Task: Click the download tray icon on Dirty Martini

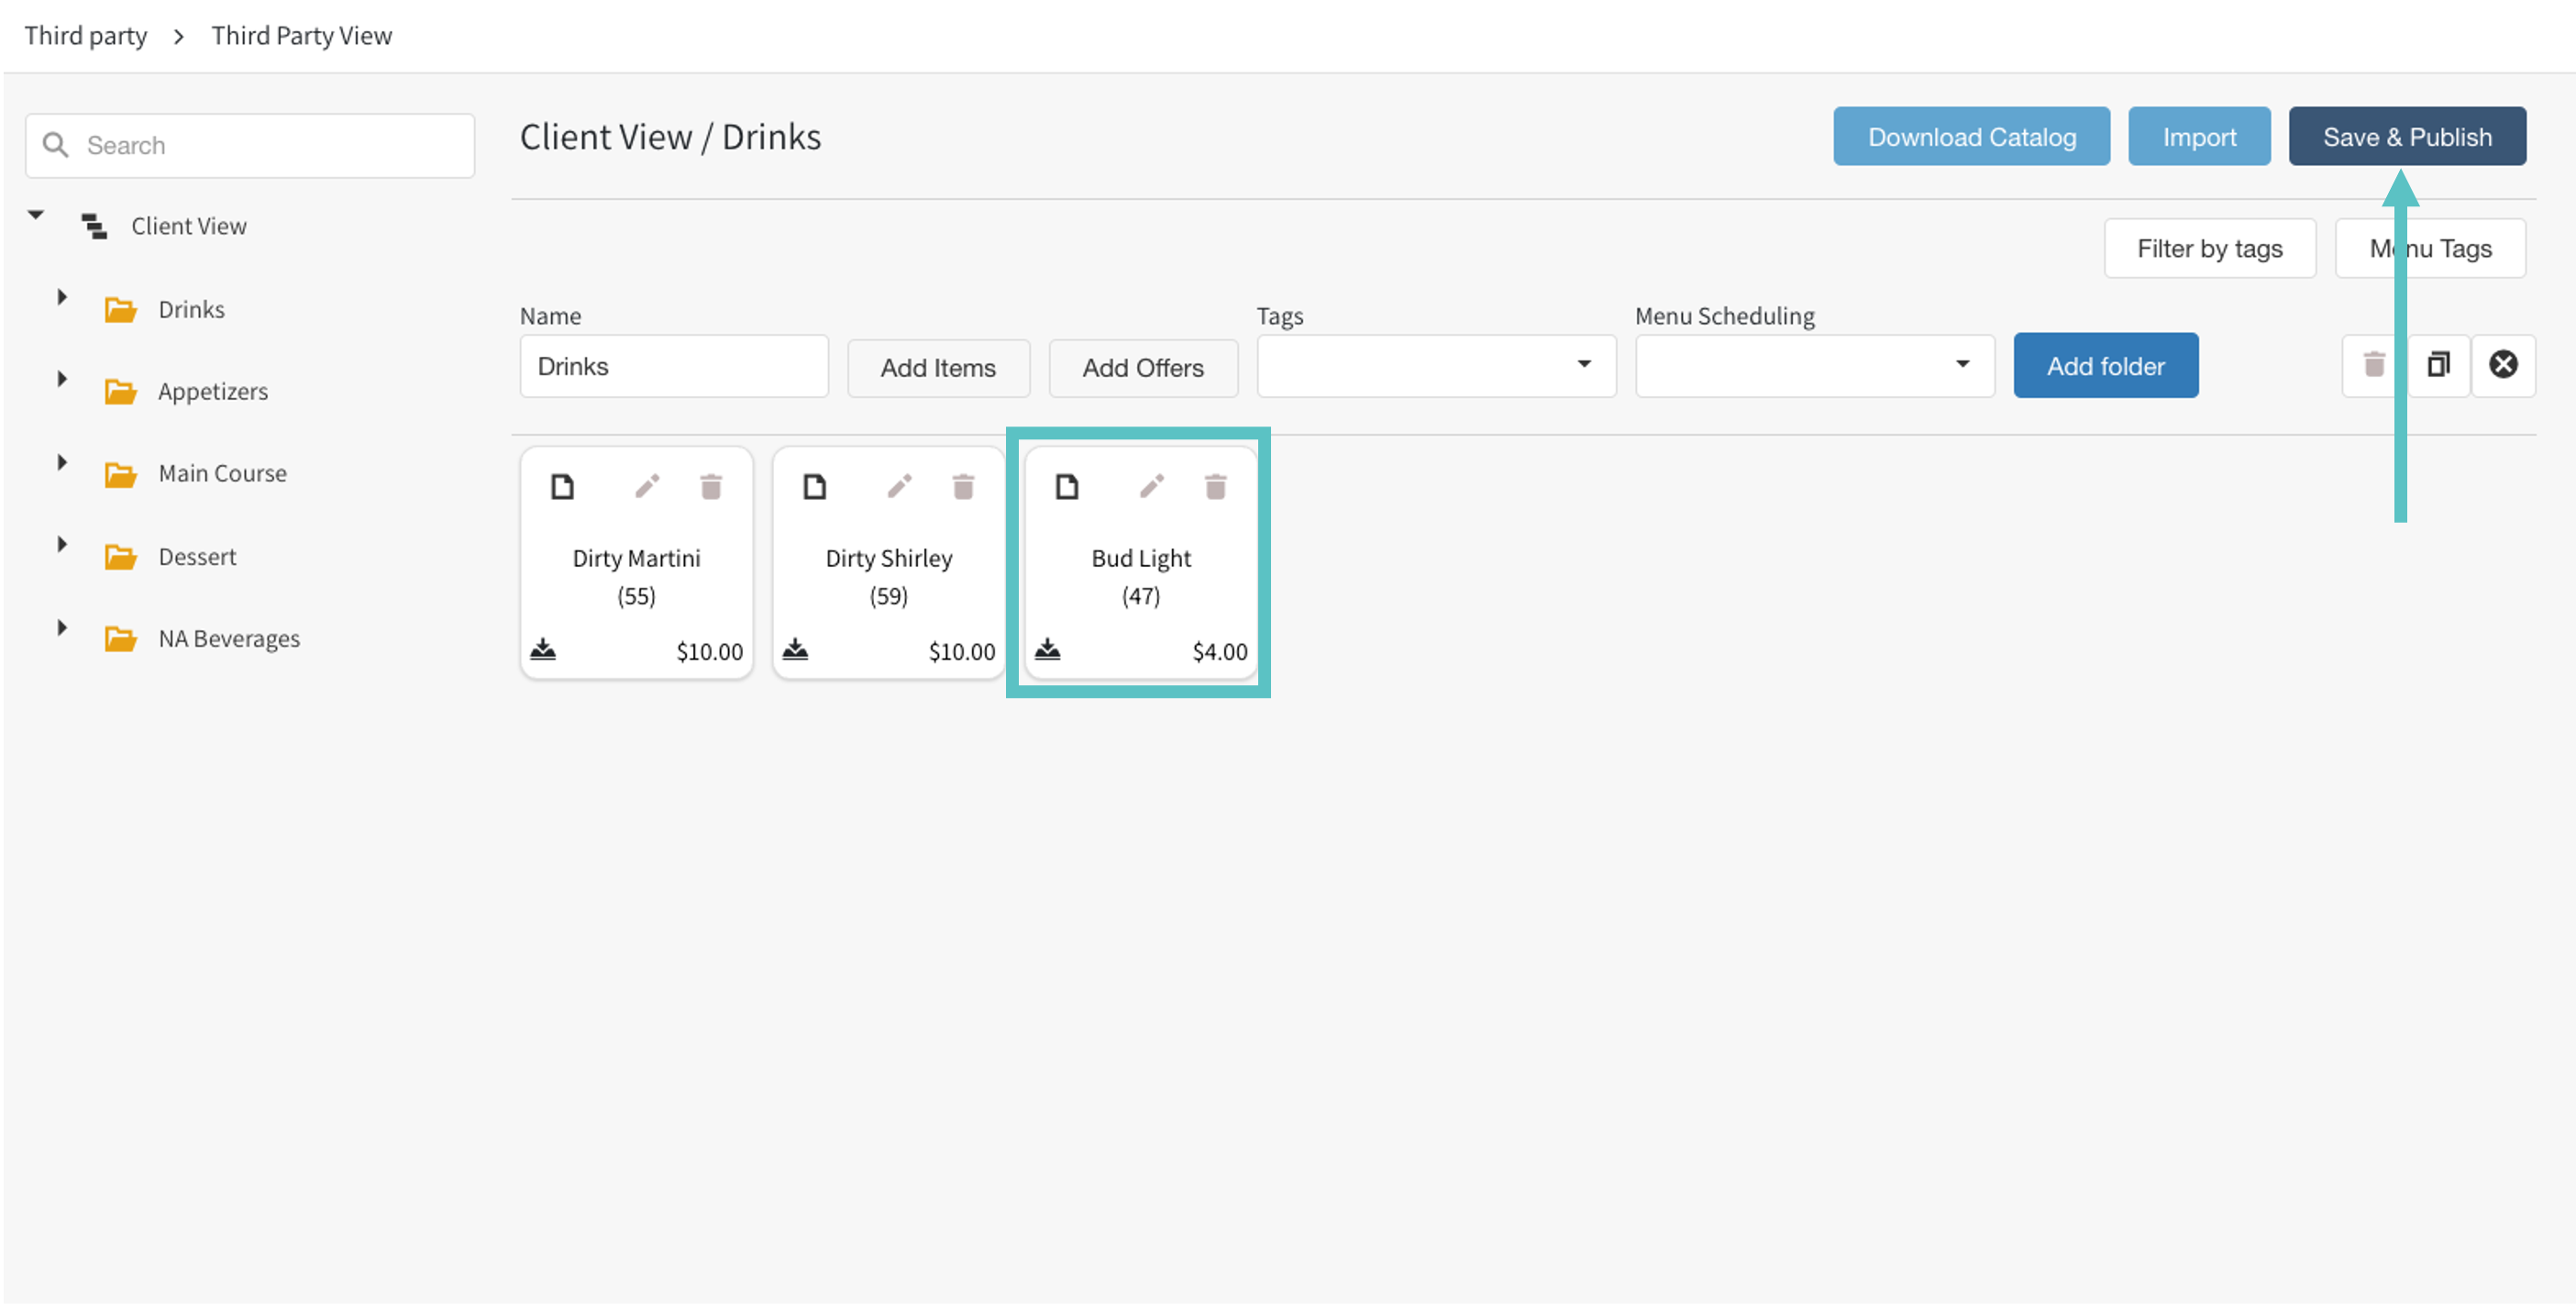Action: [x=543, y=650]
